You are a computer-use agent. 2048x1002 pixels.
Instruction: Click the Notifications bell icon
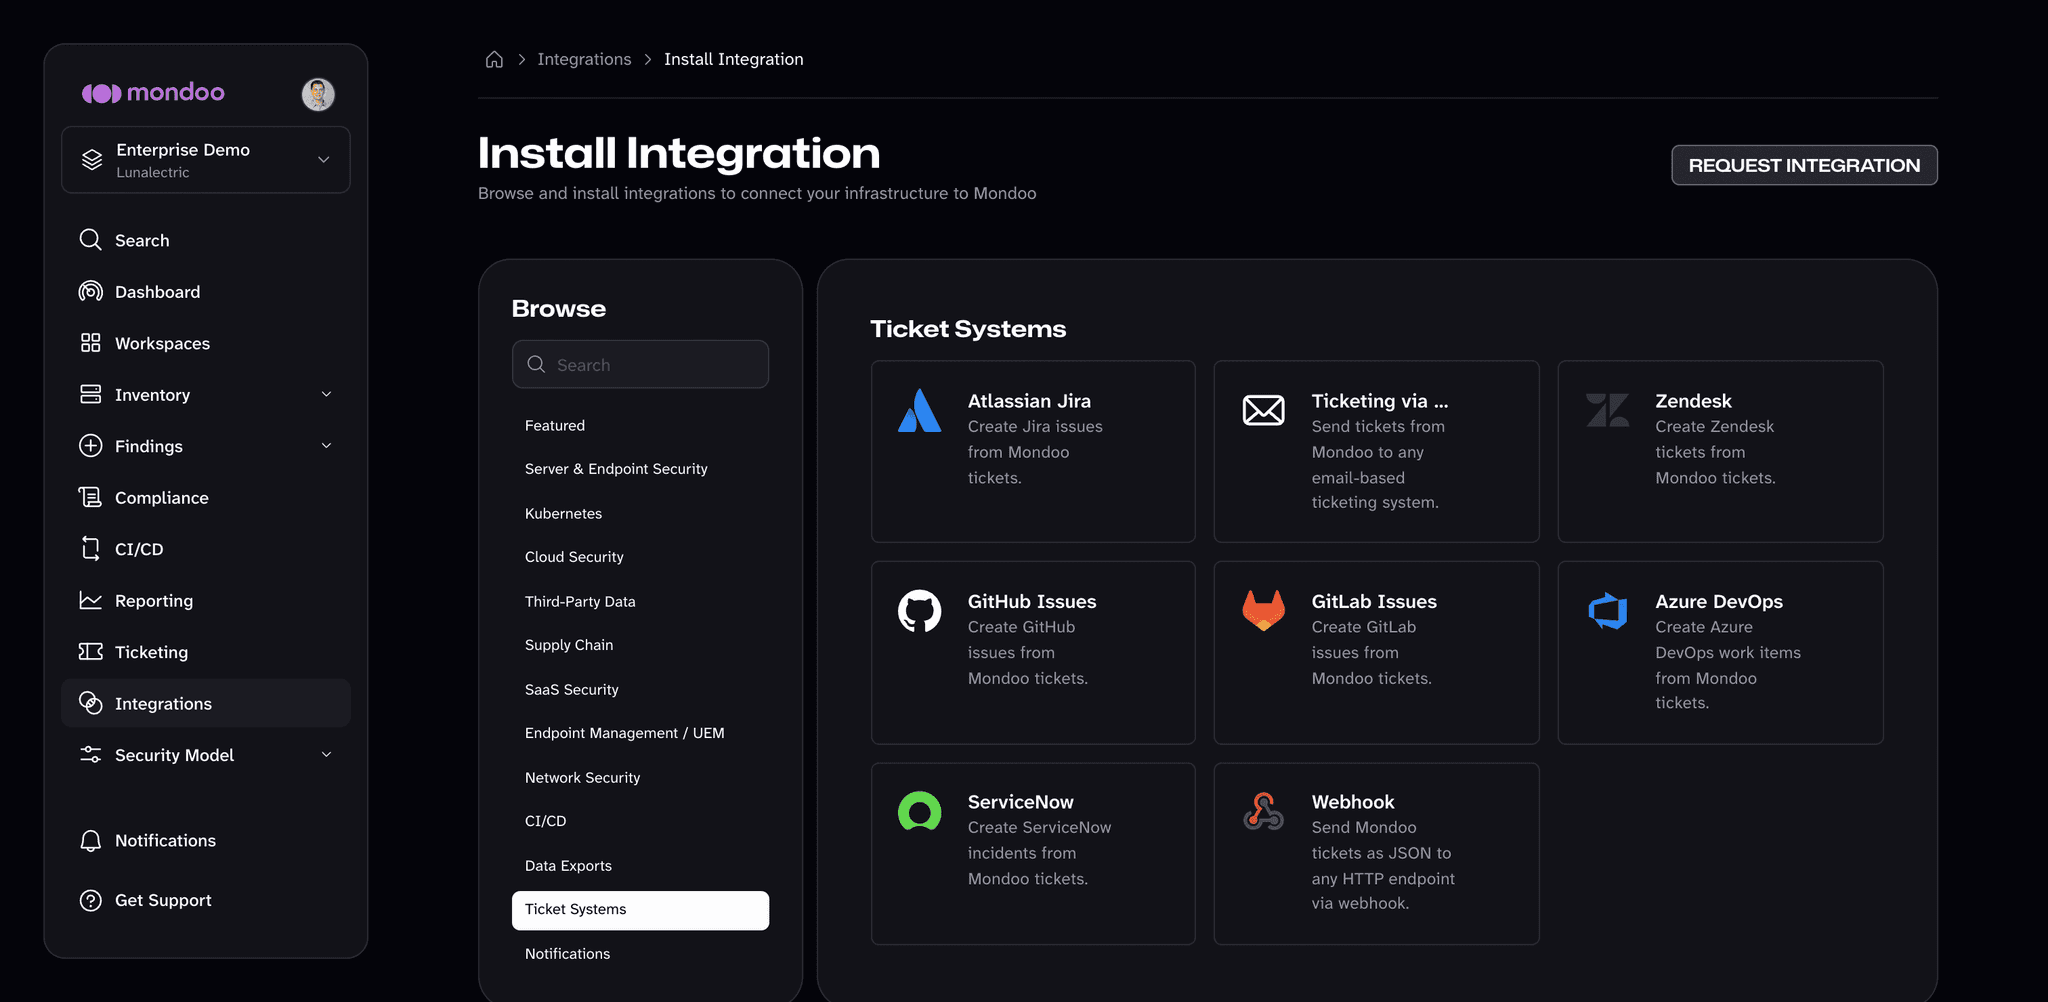[x=91, y=841]
